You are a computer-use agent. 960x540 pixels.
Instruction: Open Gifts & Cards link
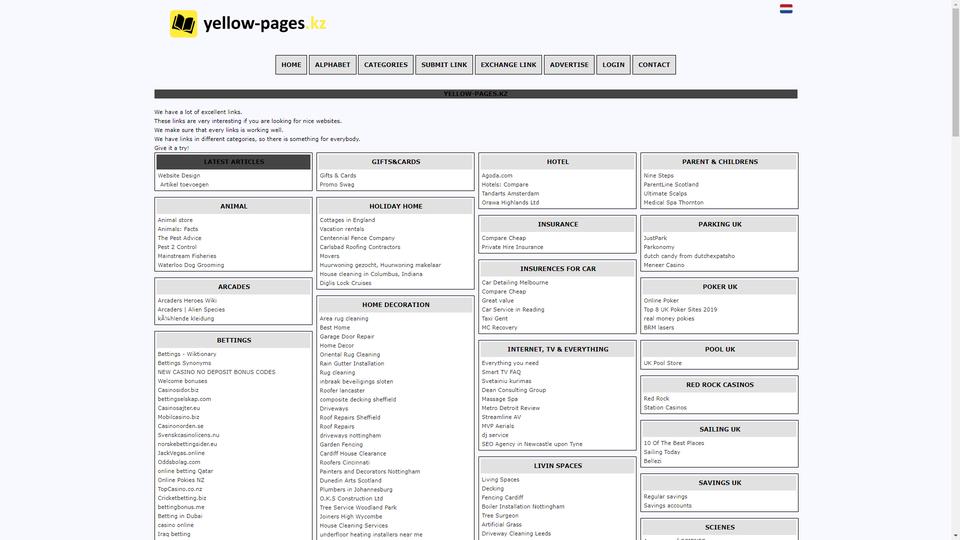point(338,176)
